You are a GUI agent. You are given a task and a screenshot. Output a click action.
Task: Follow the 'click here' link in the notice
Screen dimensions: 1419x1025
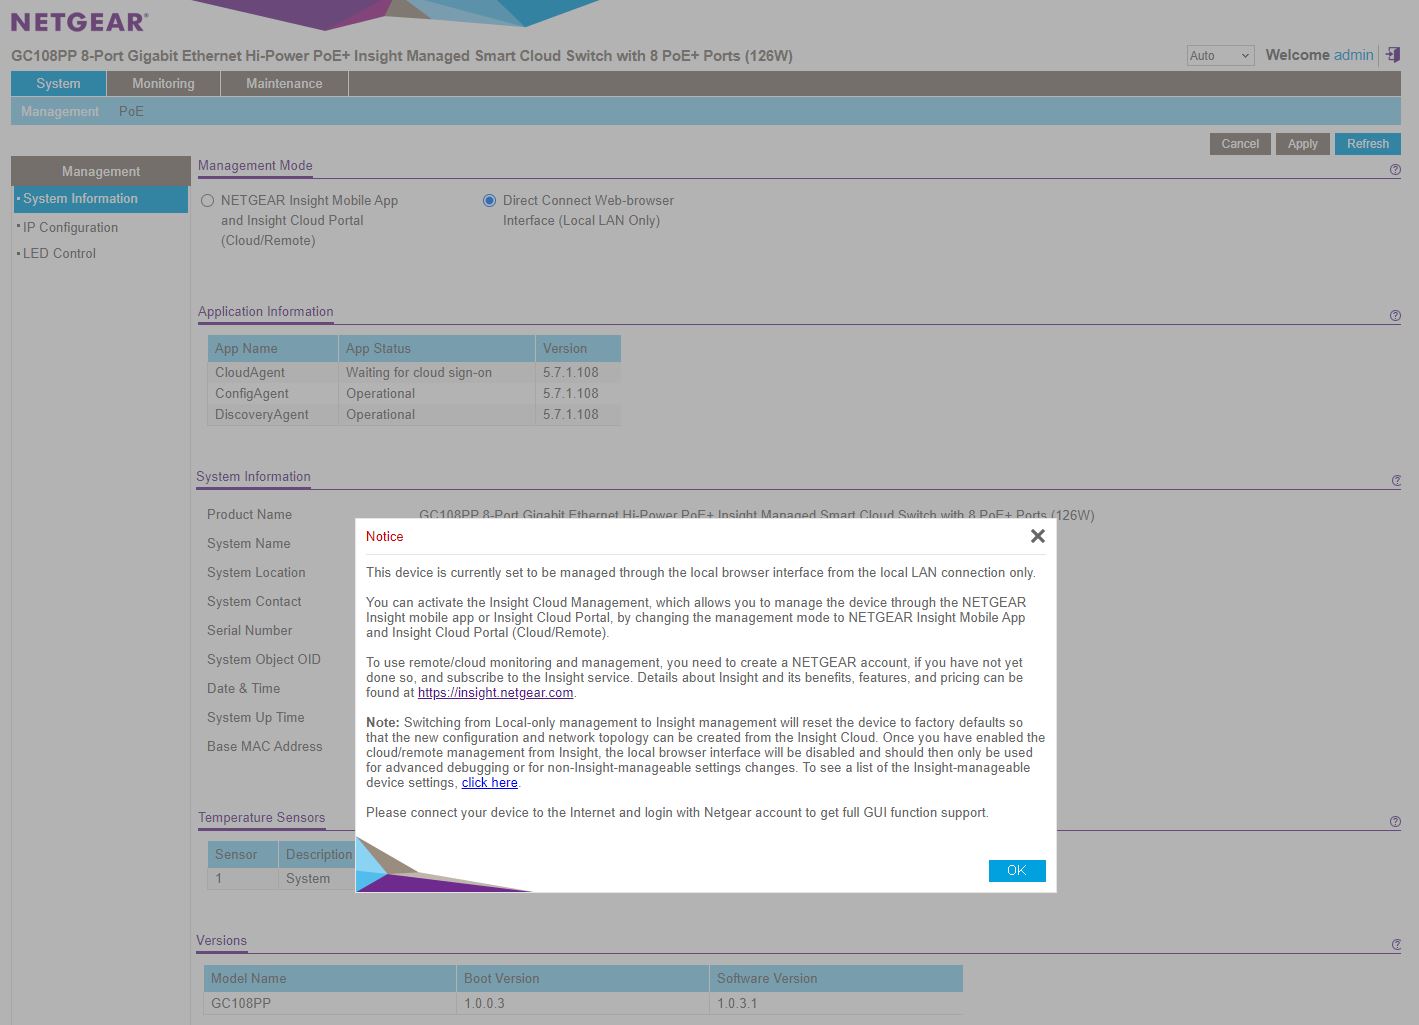coord(489,783)
